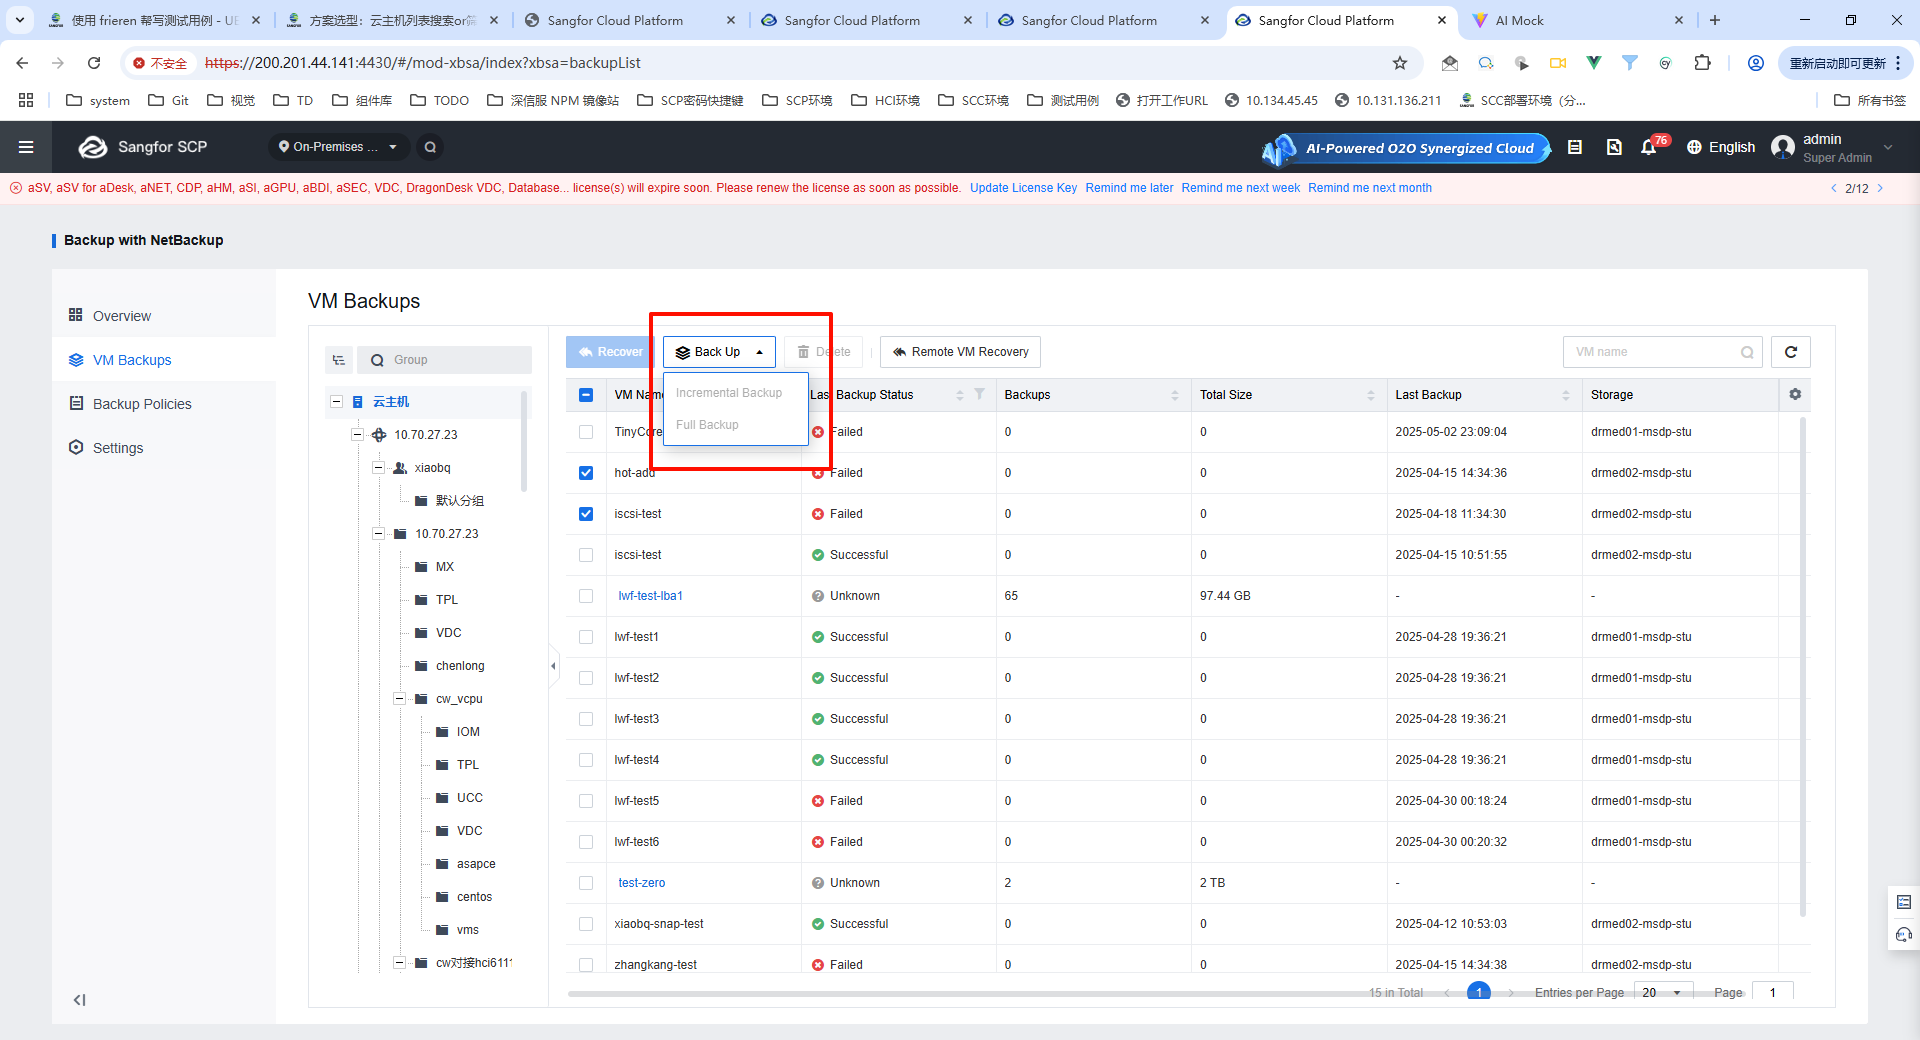
Task: Open Settings sidebar item
Action: click(x=164, y=448)
